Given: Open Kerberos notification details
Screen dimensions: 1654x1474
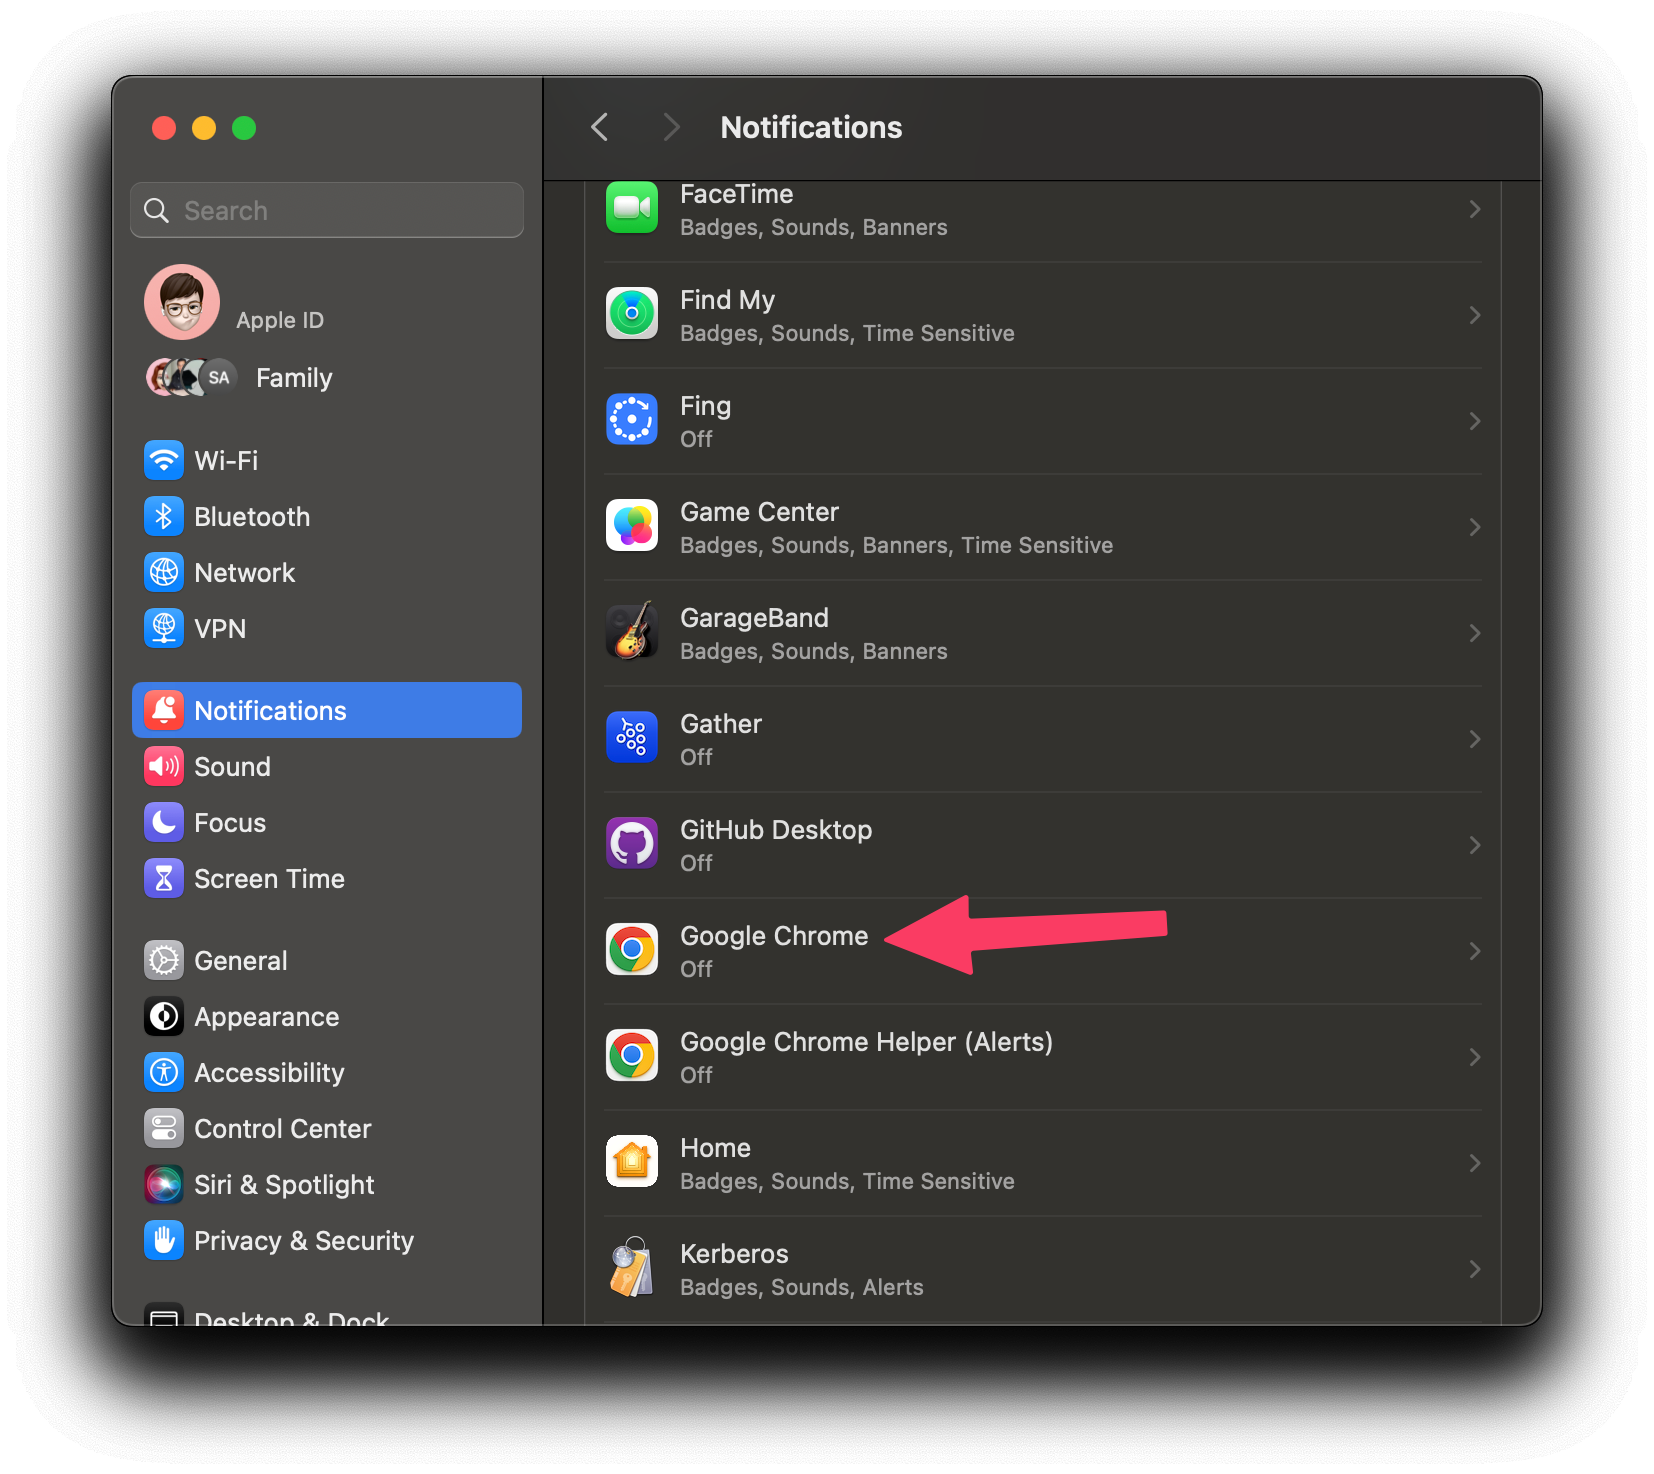Looking at the screenshot, I should pyautogui.click(x=1474, y=1268).
